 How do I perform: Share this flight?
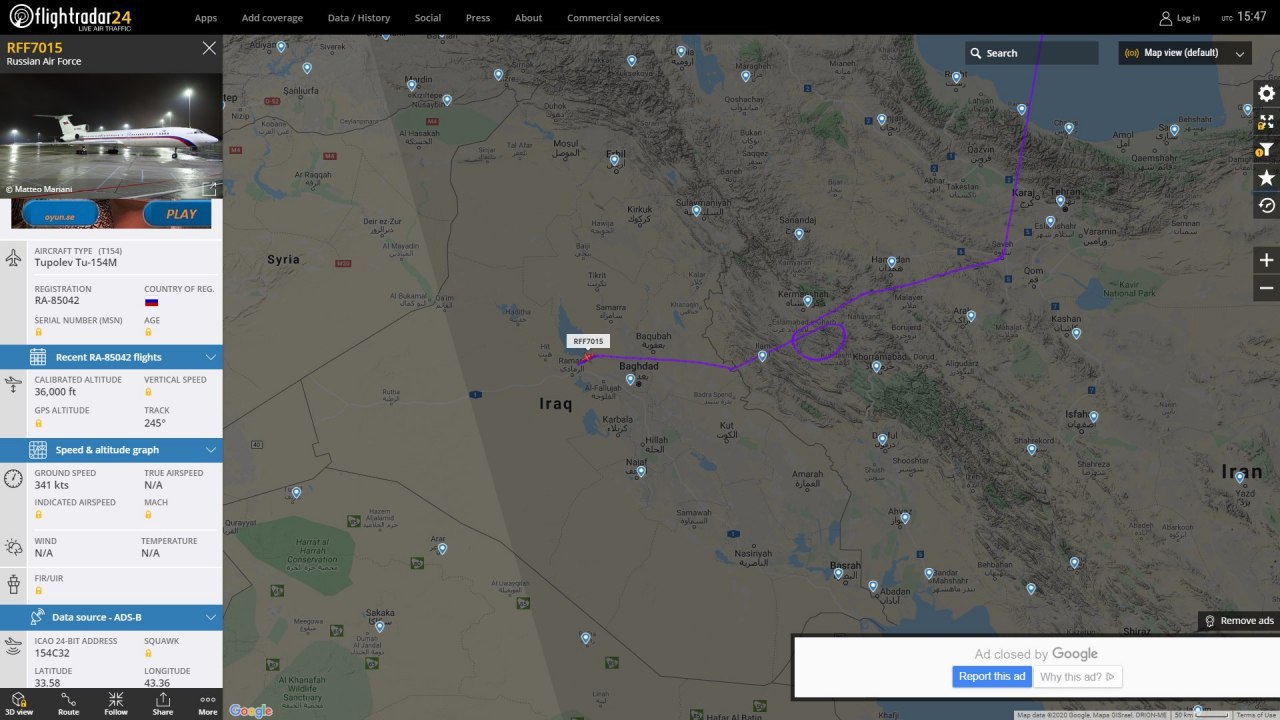(x=162, y=704)
